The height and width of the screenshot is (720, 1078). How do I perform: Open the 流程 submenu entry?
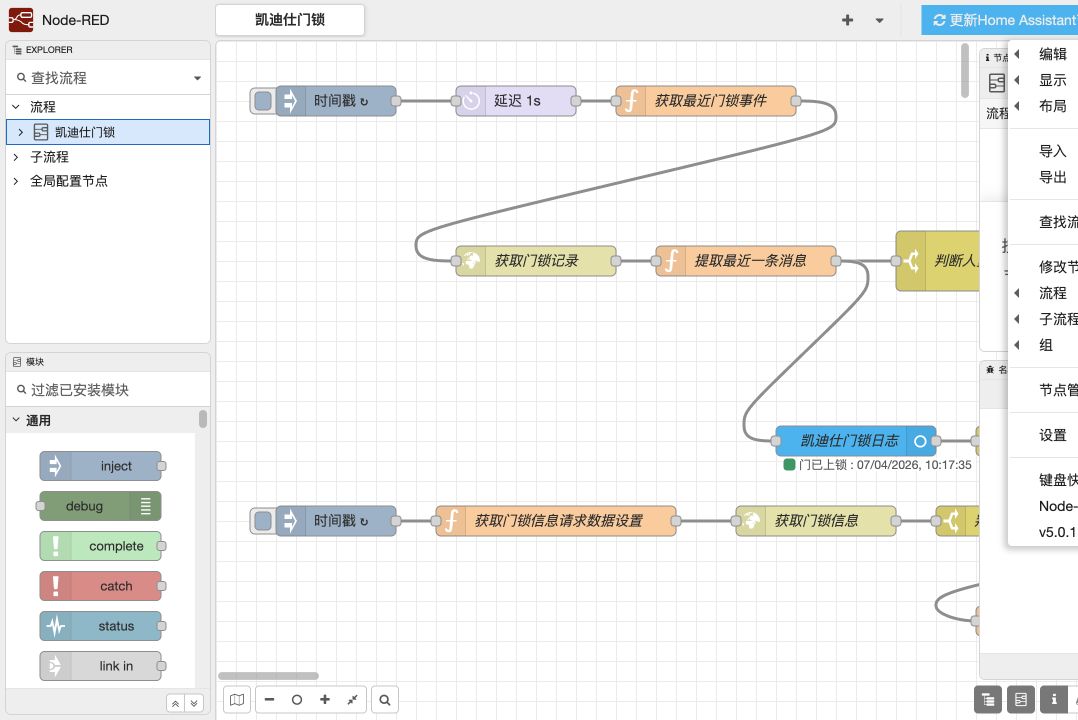coord(1043,293)
